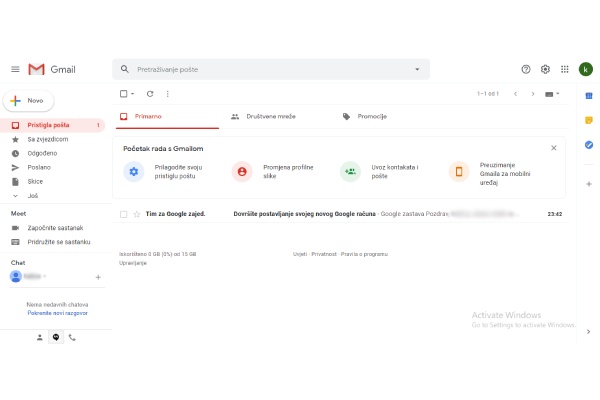
Task: Click the Uvoz kontakata i pošte text
Action: click(395, 171)
